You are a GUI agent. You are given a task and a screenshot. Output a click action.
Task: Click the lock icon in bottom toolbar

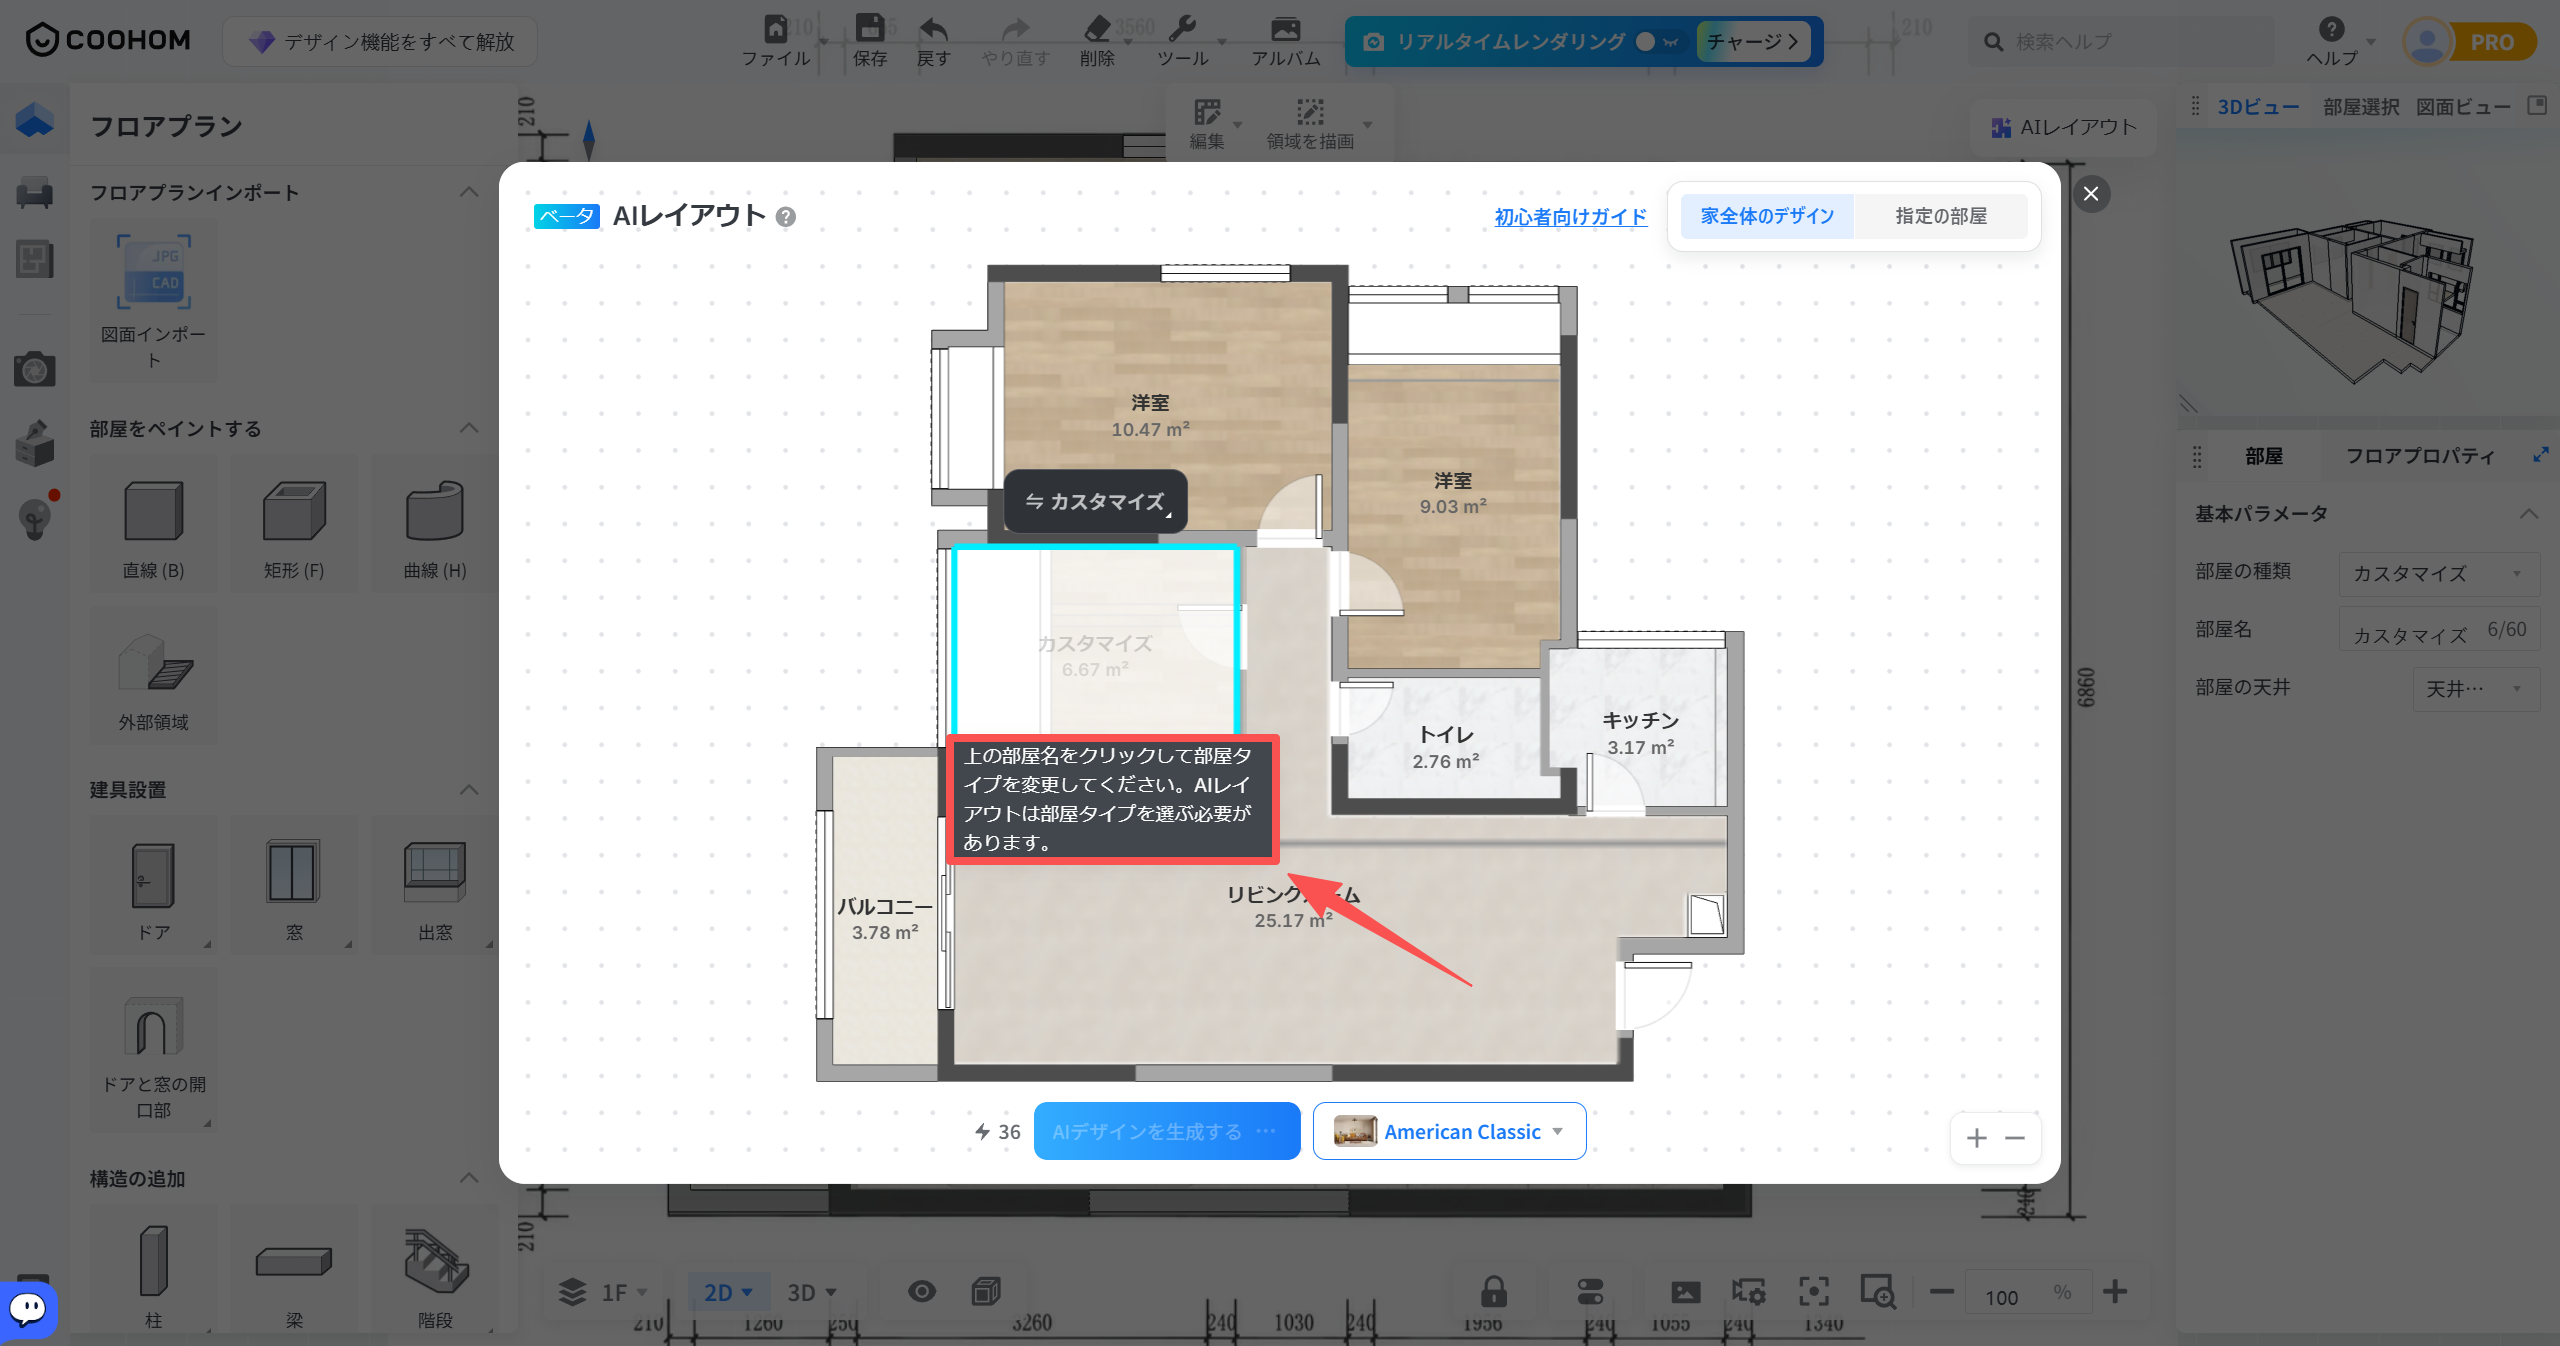tap(1494, 1291)
